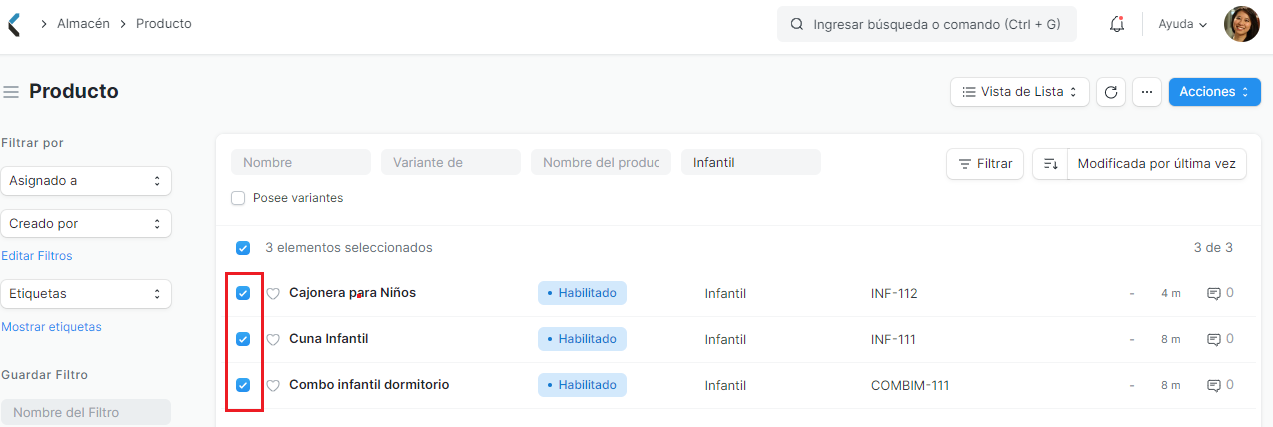
Task: Click the 3 de 3 count text
Action: pyautogui.click(x=1213, y=248)
